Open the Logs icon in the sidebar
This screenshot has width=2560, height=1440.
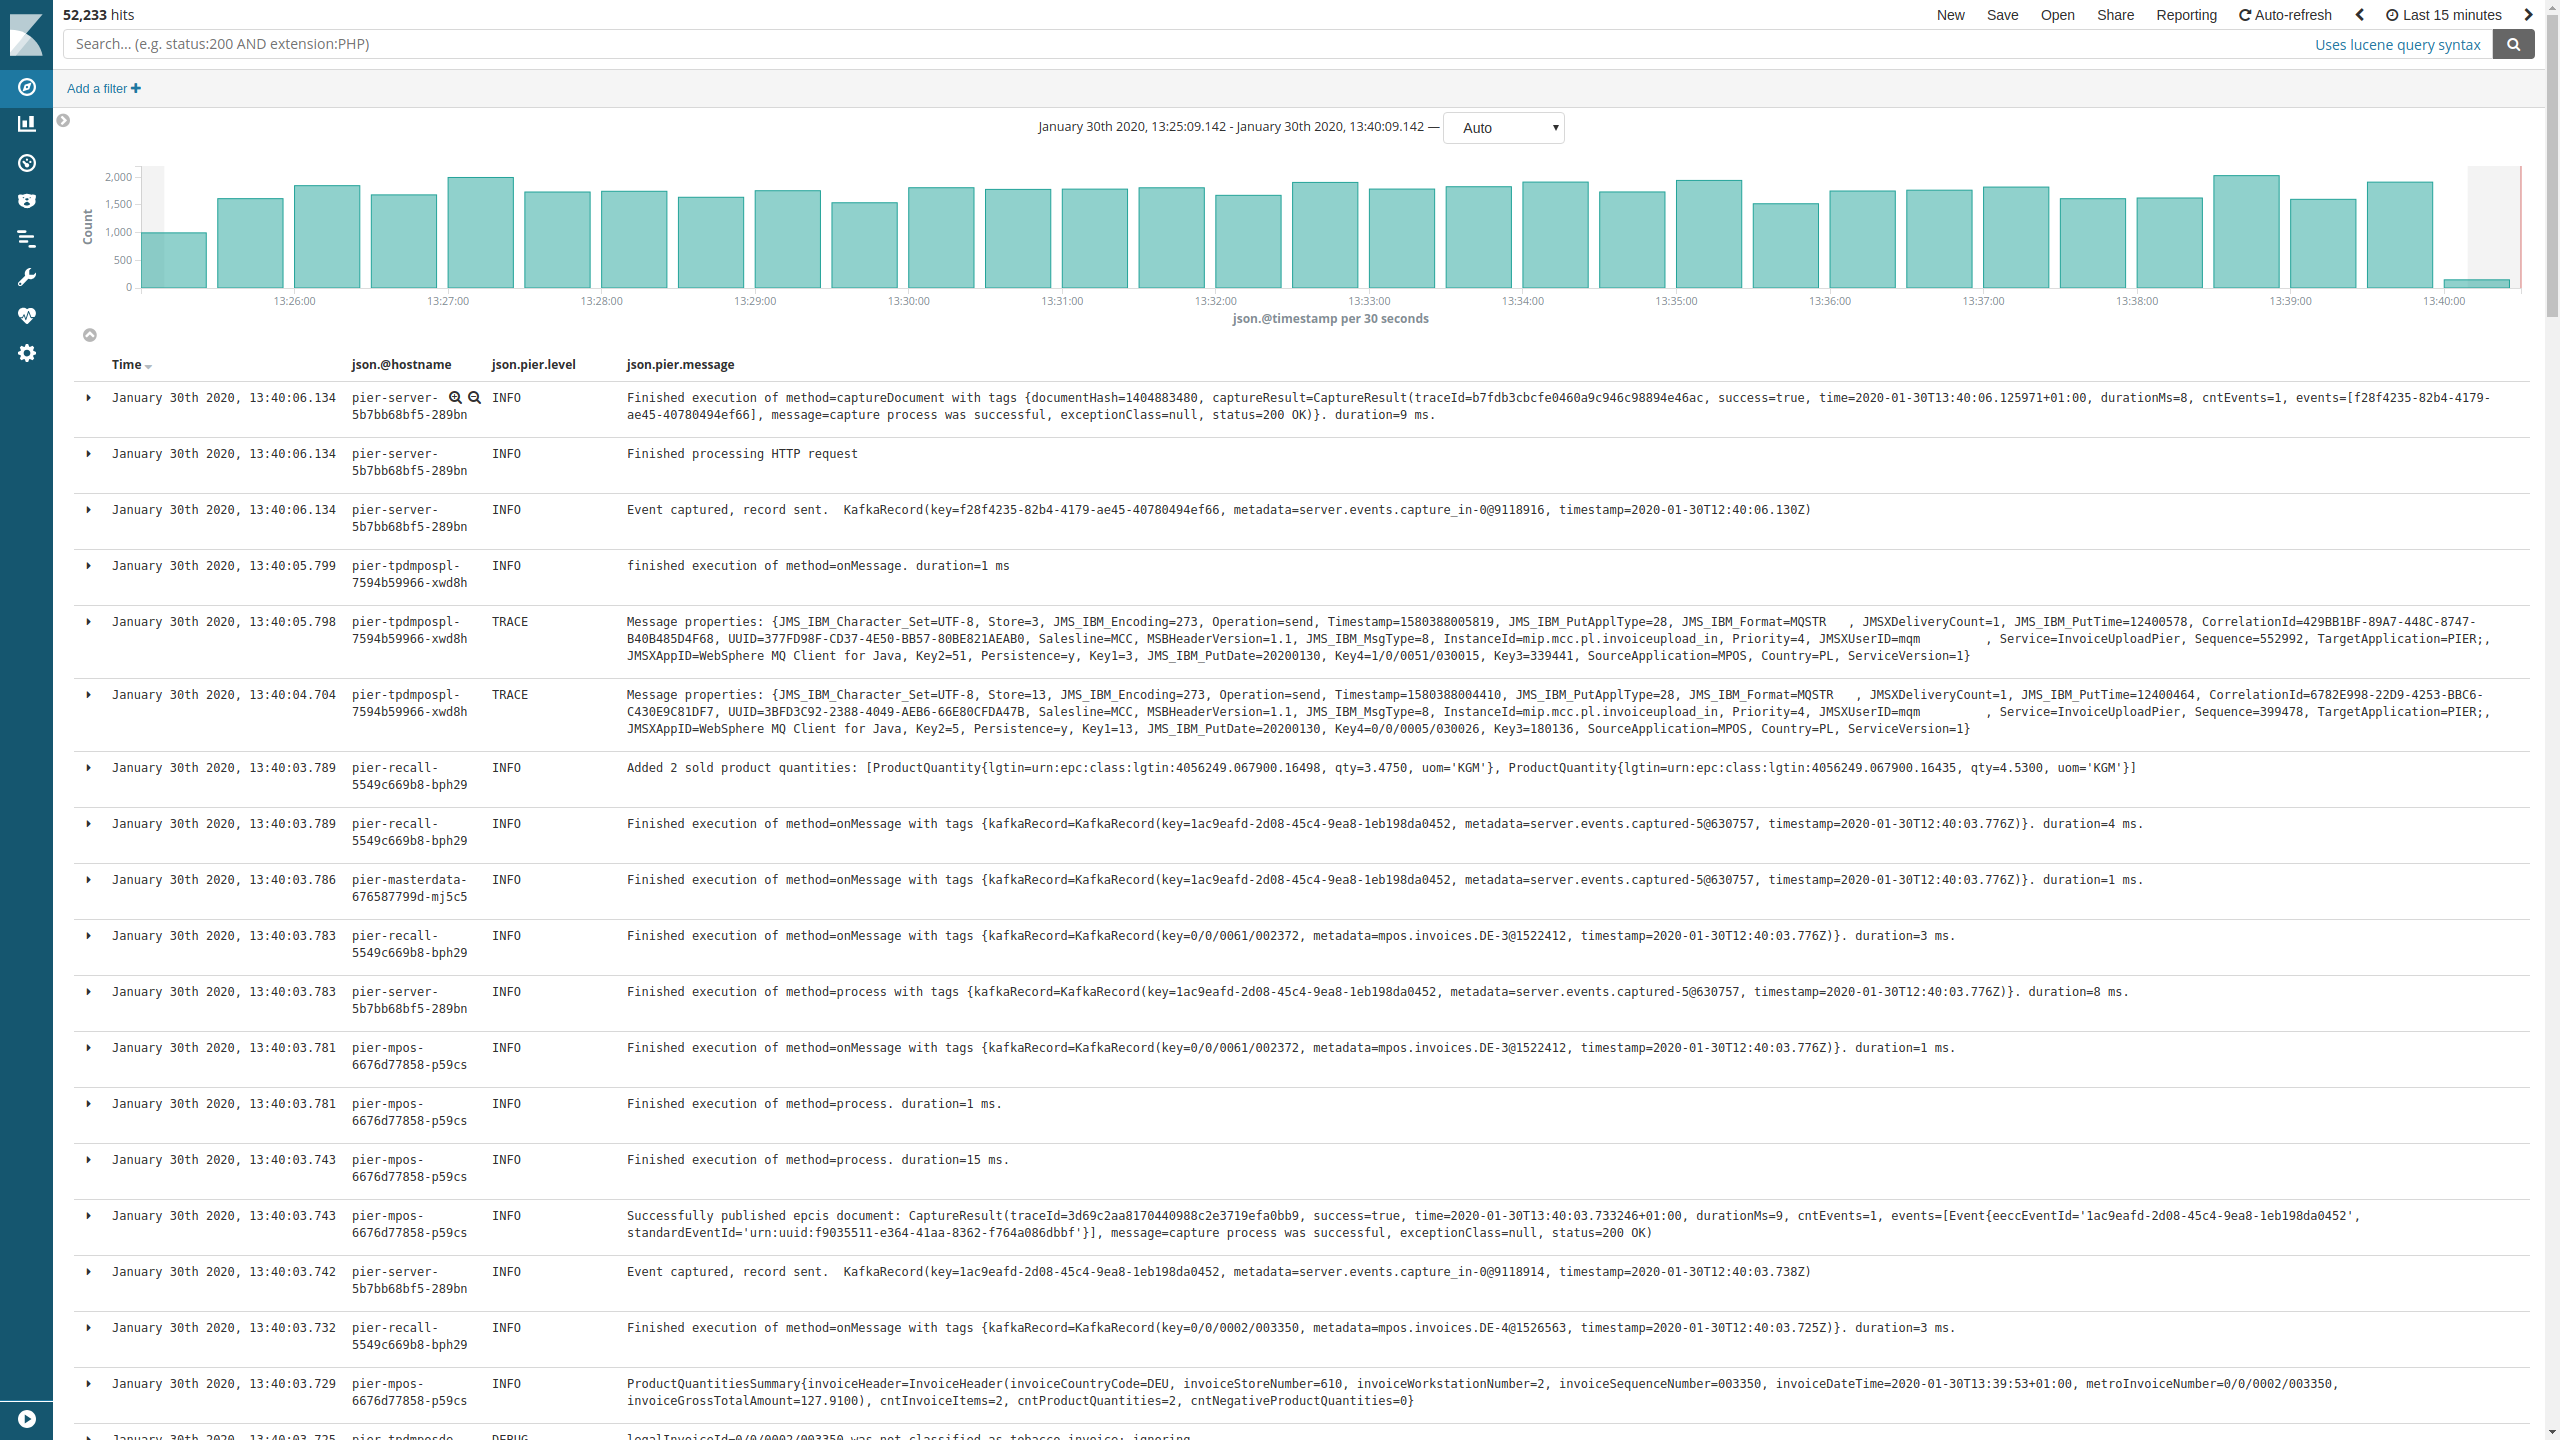pos(26,238)
